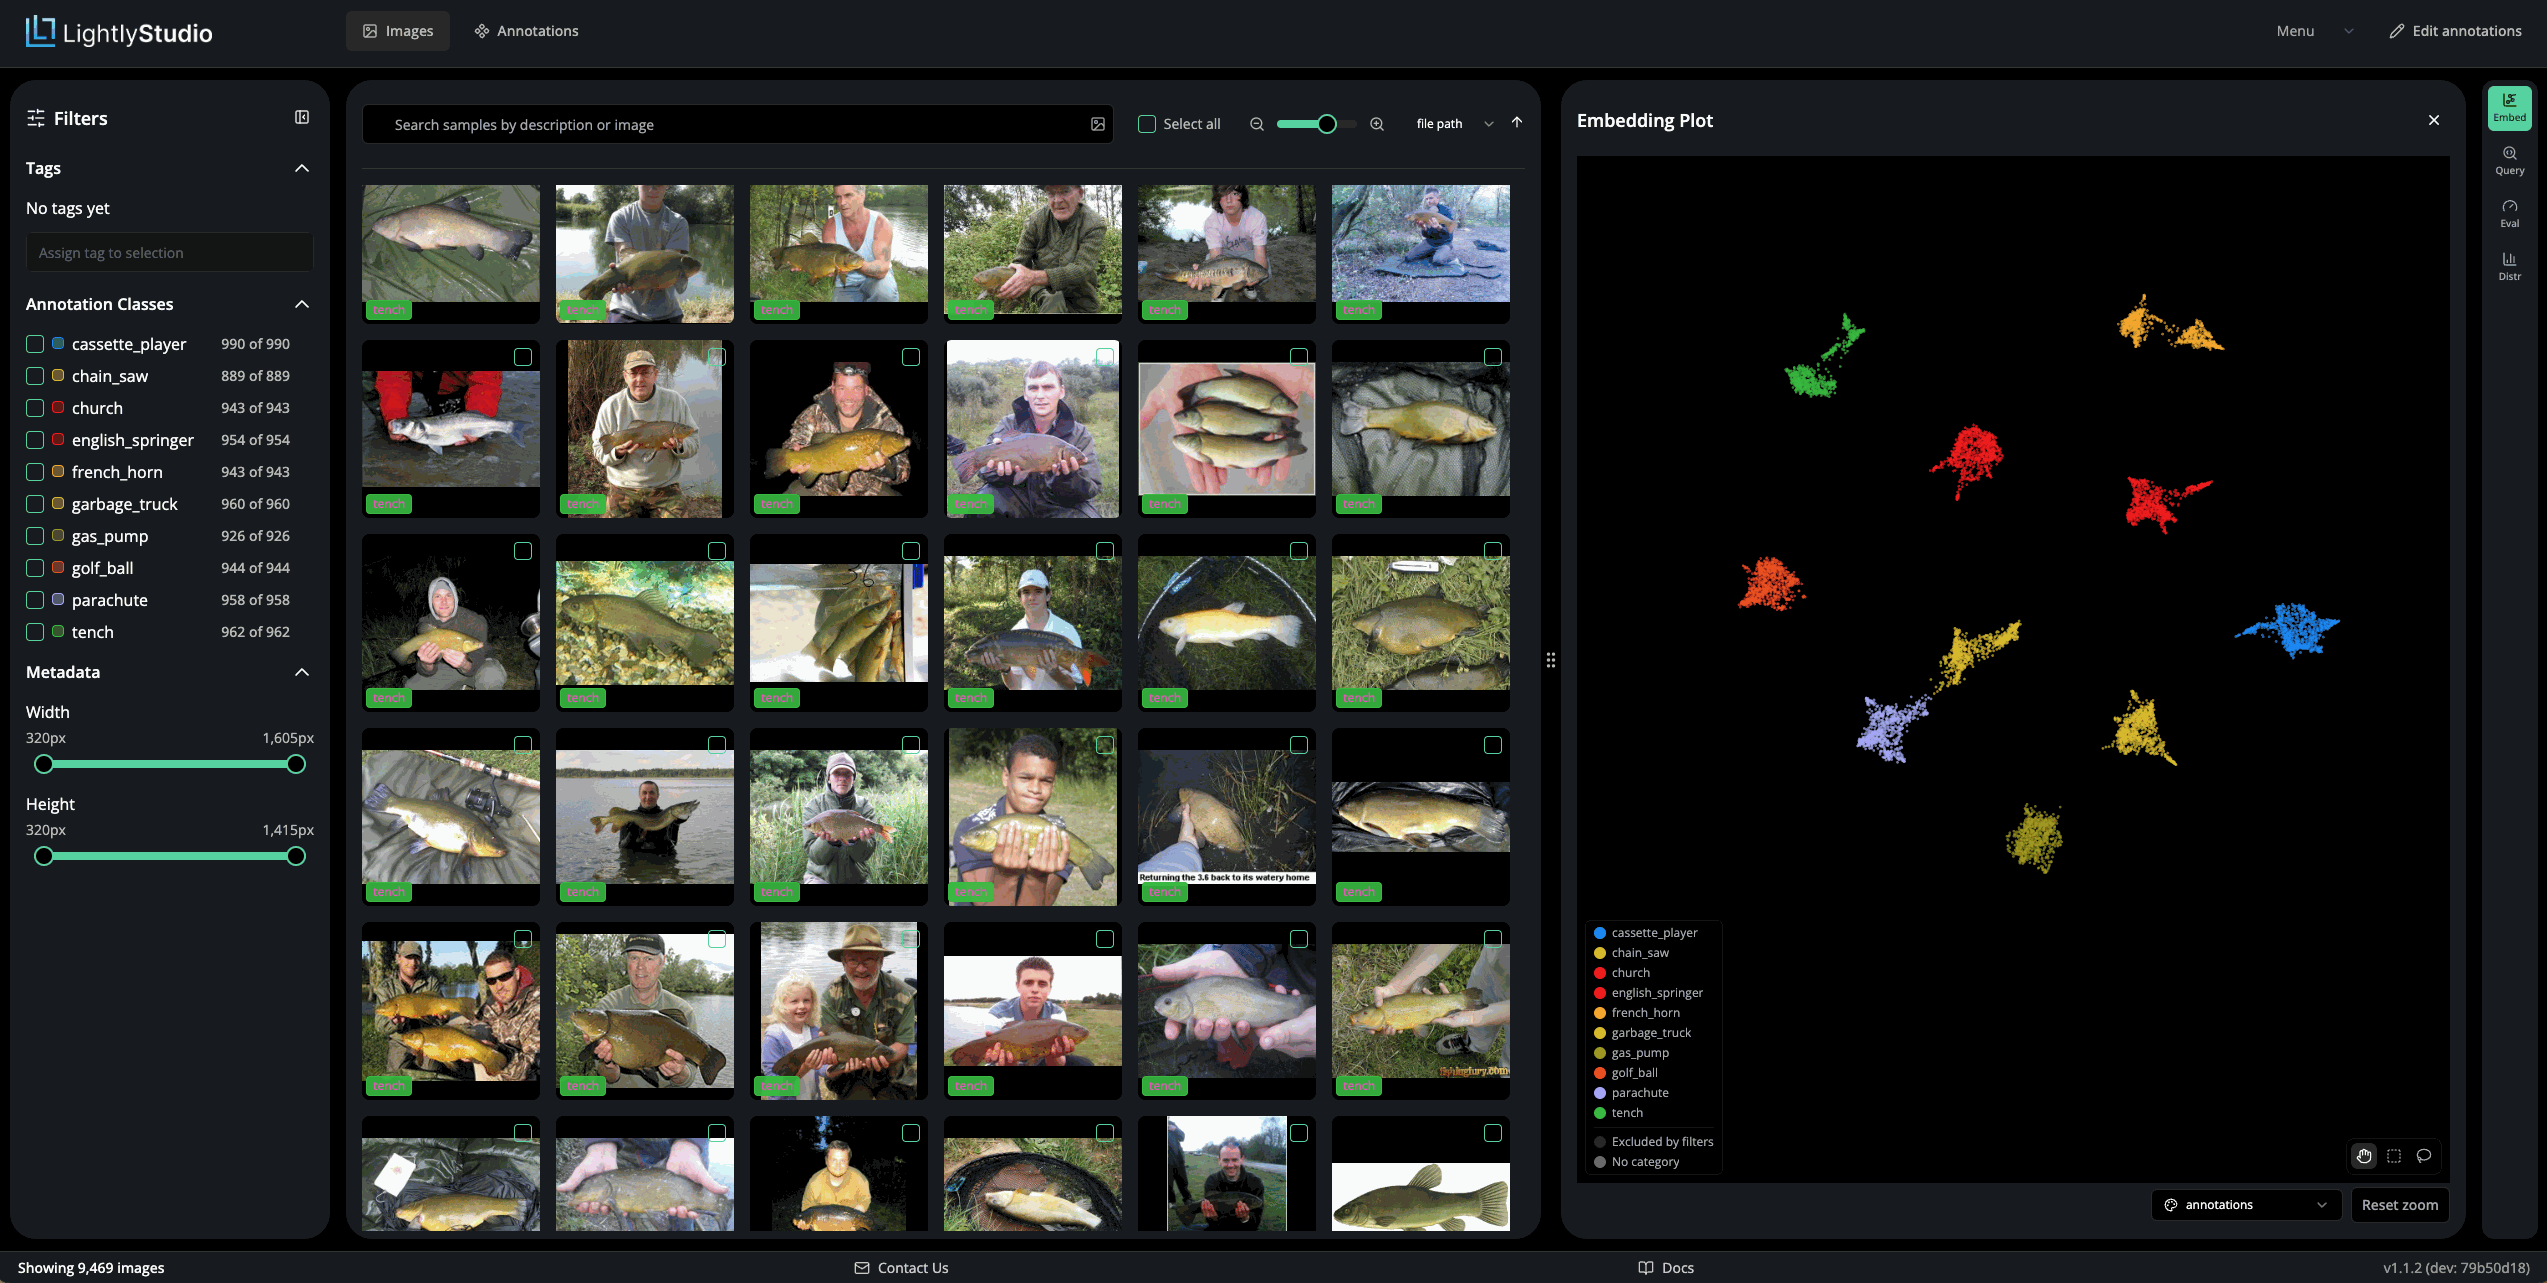Select the lasso selection tool in plot
This screenshot has width=2547, height=1283.
pos(2424,1156)
